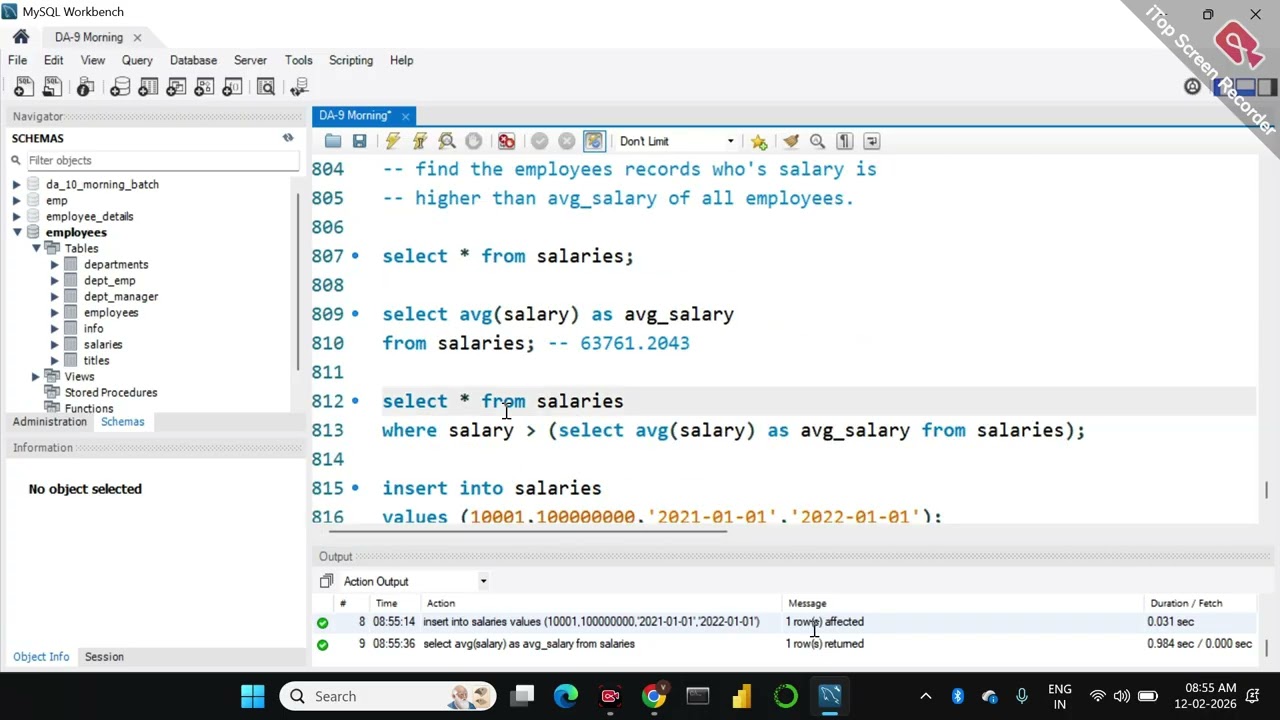
Task: Open Microsoft Edge from taskbar
Action: coord(566,696)
